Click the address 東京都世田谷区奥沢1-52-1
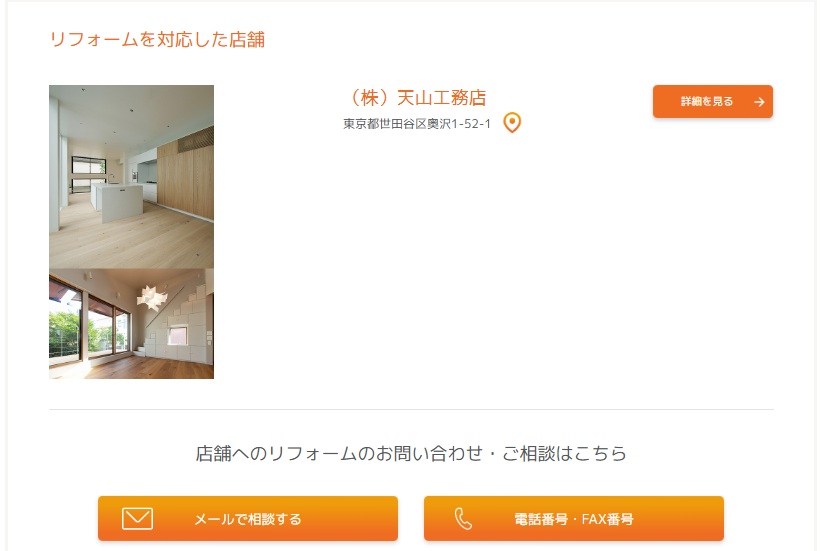The height and width of the screenshot is (551, 820). pyautogui.click(x=417, y=124)
